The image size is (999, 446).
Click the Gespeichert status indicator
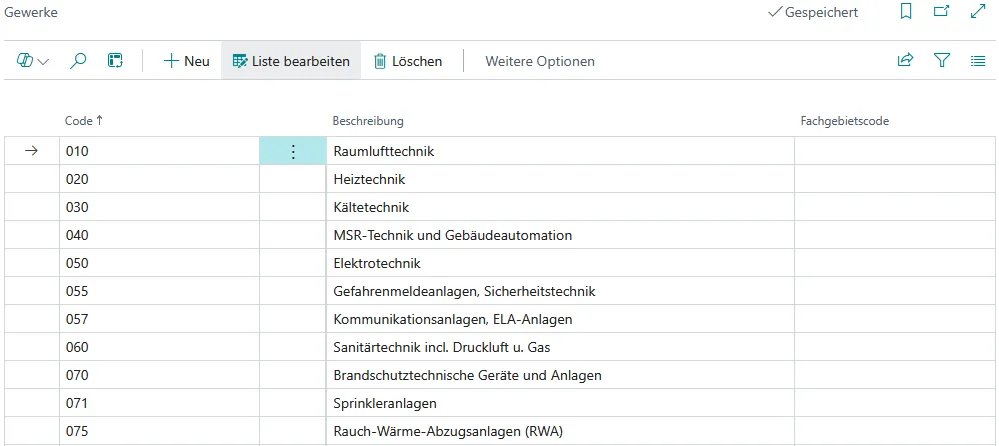click(x=814, y=12)
